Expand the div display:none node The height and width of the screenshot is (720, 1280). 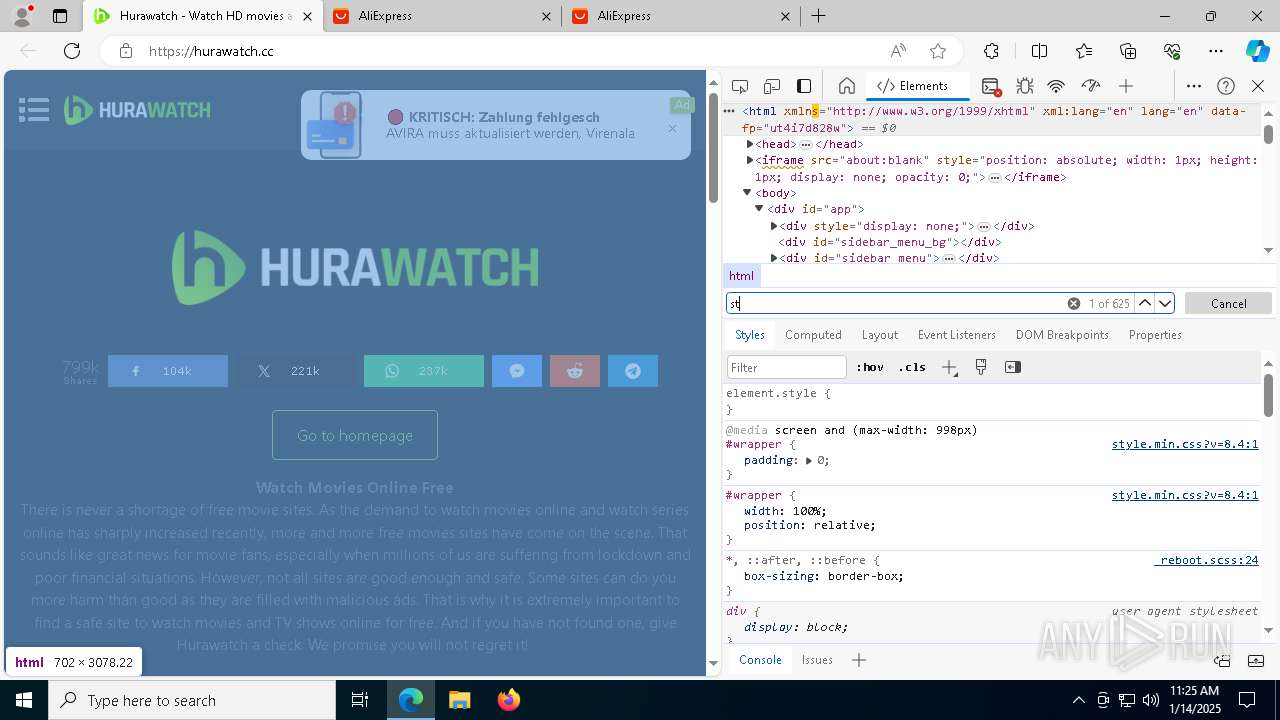[774, 226]
